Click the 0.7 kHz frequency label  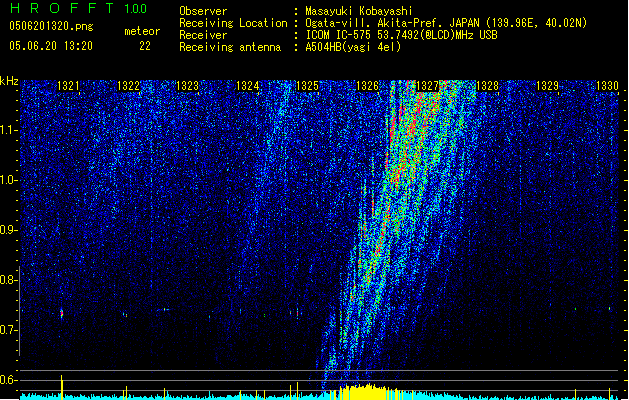coord(9,330)
